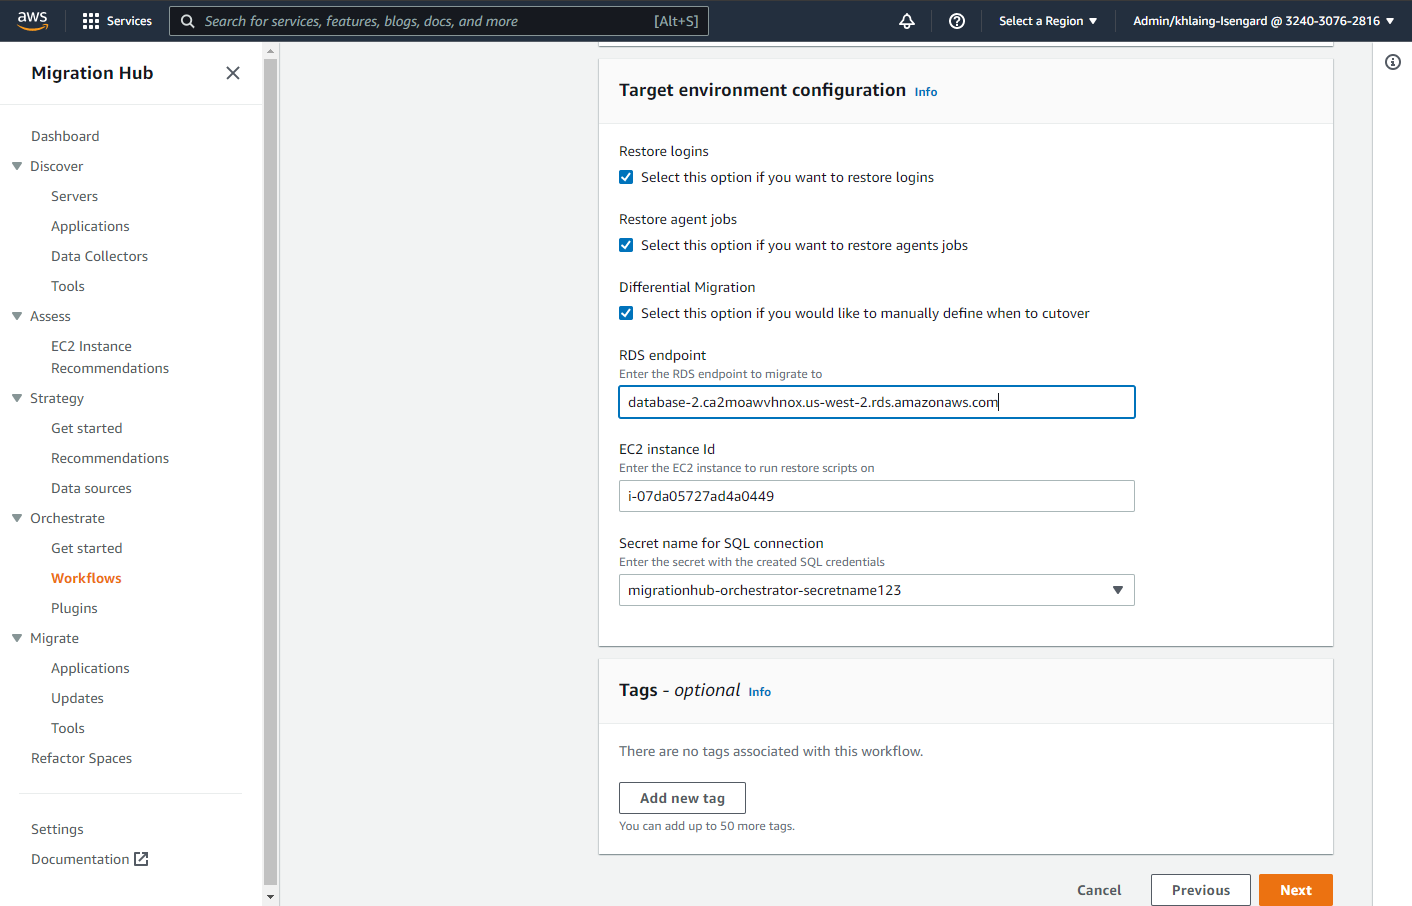Open the AWS console home logo
Screen dimensions: 1412x906
[x=32, y=21]
